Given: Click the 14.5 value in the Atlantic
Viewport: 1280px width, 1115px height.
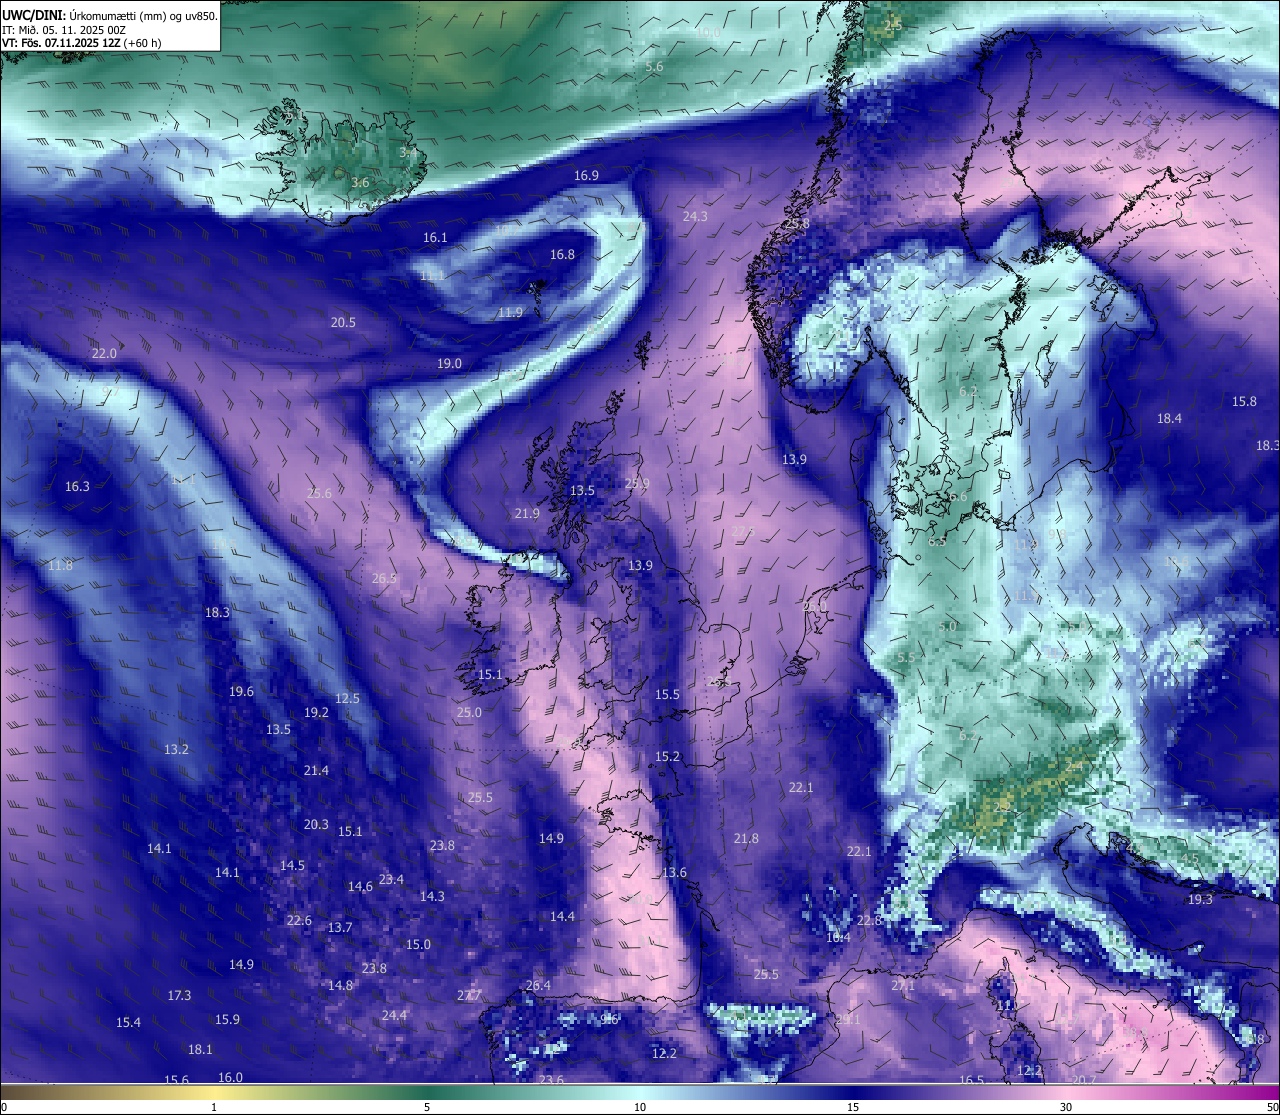Looking at the screenshot, I should pos(292,866).
